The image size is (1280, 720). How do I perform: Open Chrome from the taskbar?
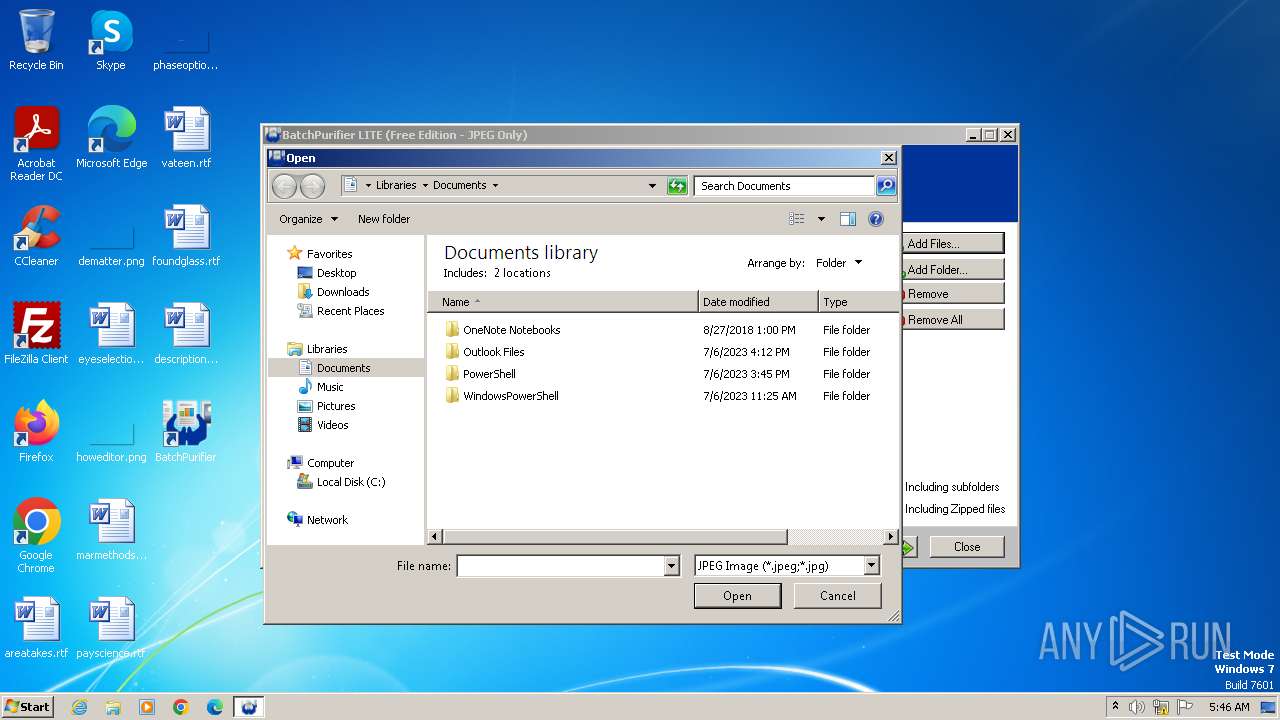(x=181, y=707)
